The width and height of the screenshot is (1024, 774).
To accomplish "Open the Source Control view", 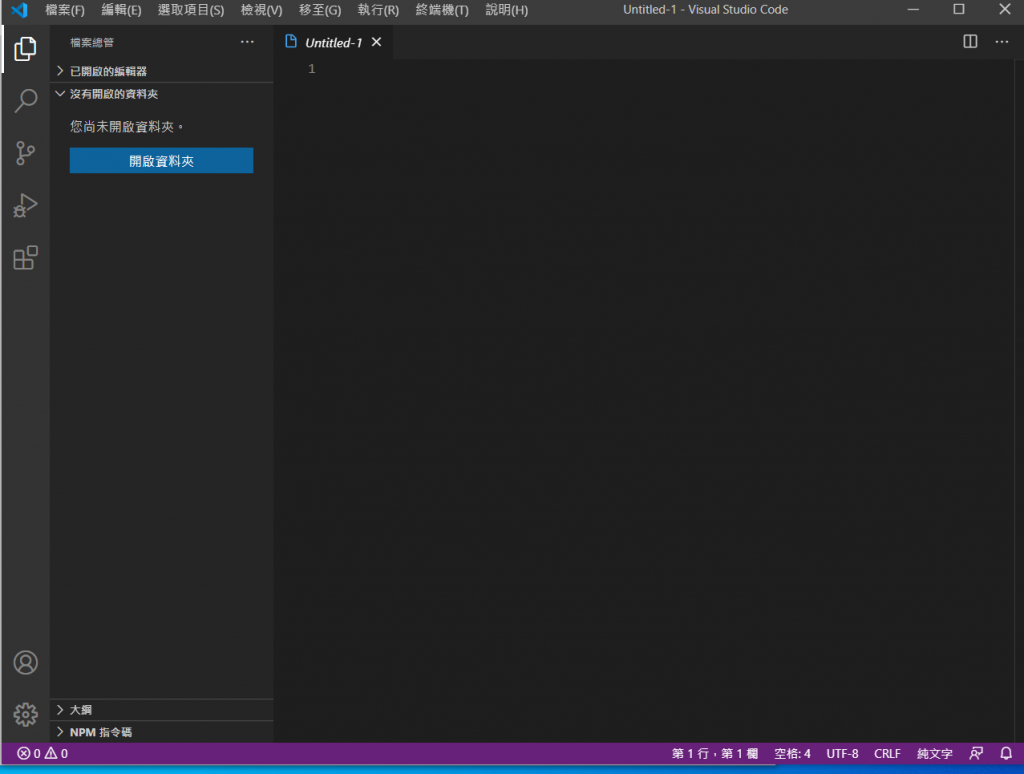I will pyautogui.click(x=25, y=153).
